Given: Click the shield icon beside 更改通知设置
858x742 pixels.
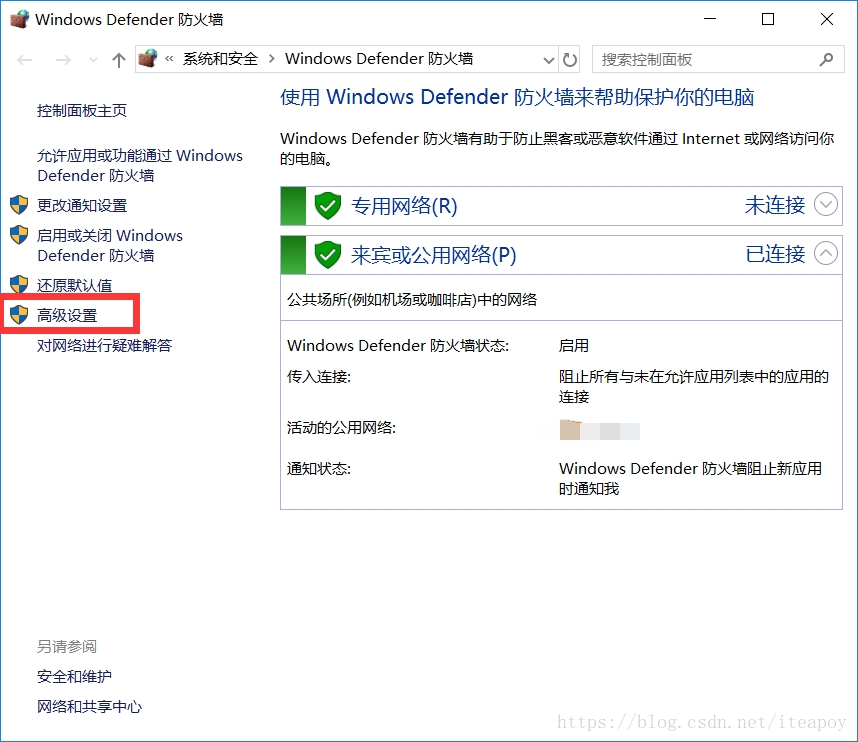Looking at the screenshot, I should (19, 205).
